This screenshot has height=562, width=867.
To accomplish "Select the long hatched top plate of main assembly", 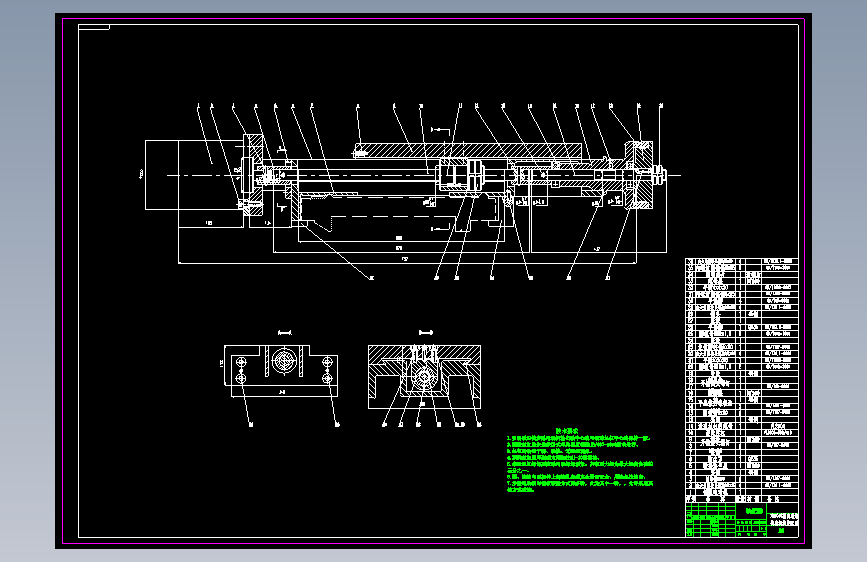I will click(x=468, y=150).
